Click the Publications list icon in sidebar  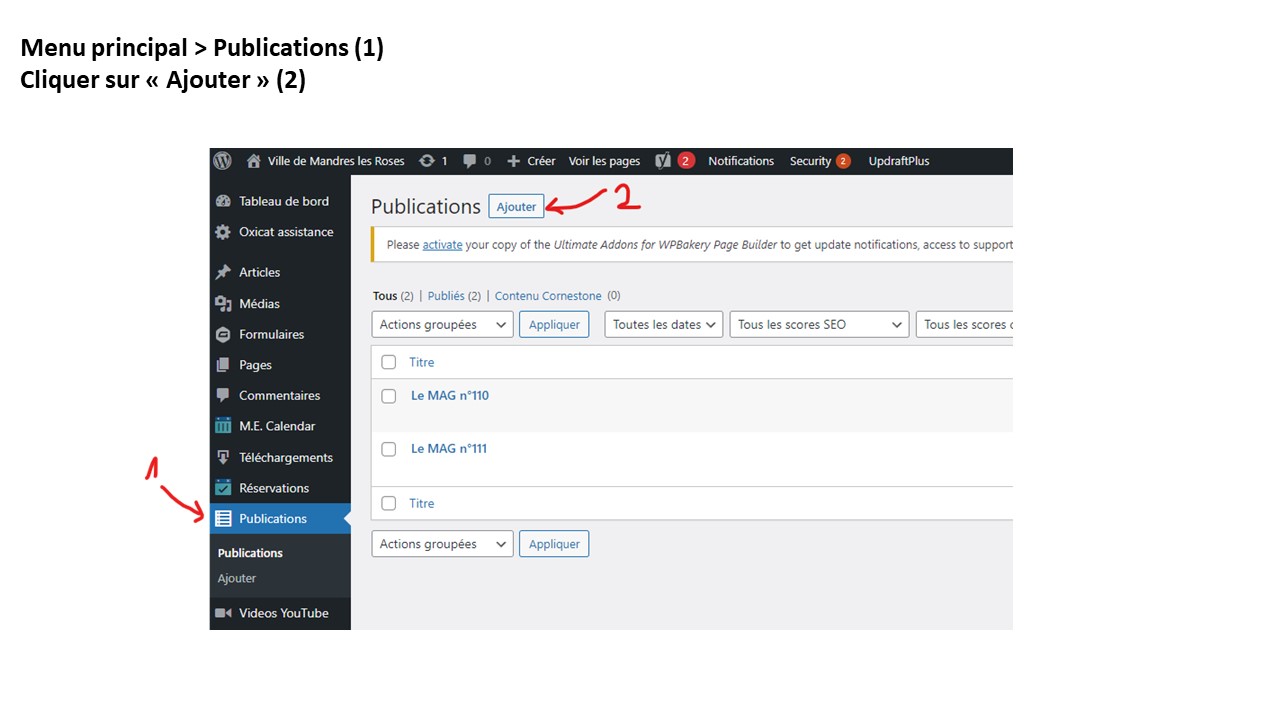(x=223, y=519)
